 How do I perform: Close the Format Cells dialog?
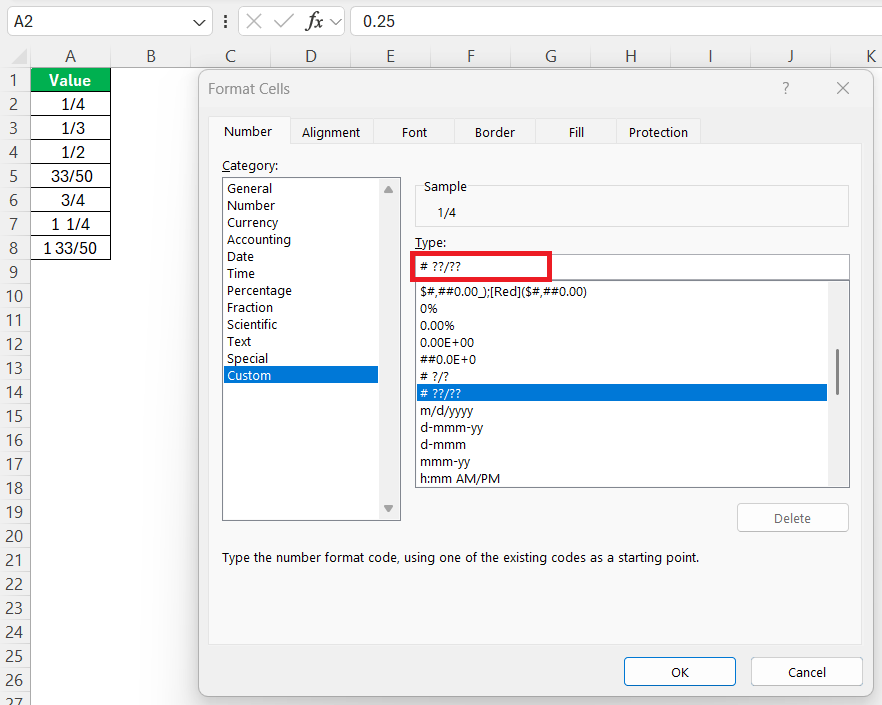tap(843, 88)
